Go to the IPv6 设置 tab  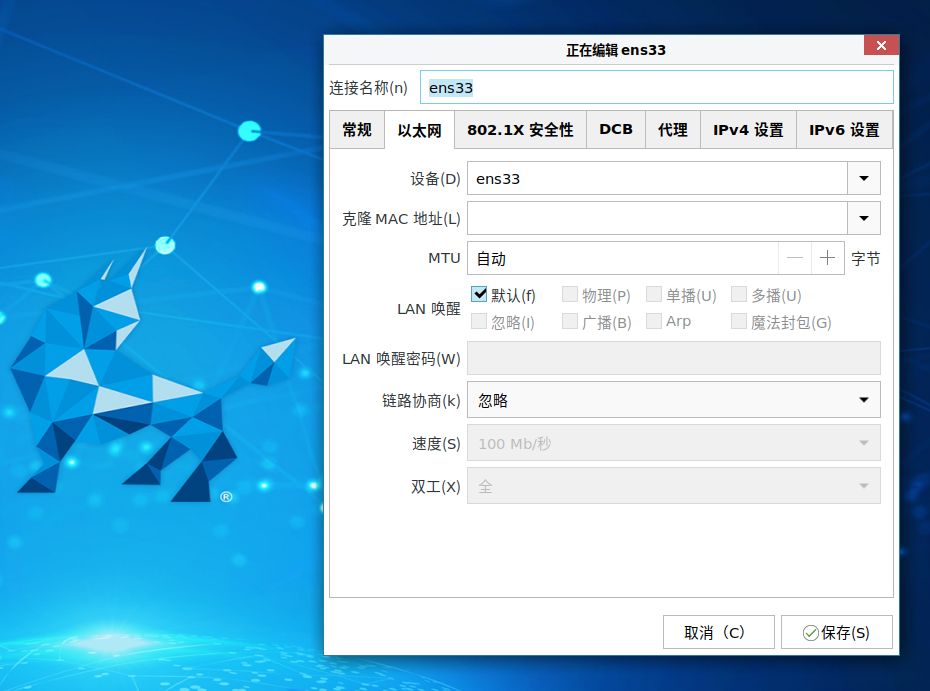tap(844, 130)
